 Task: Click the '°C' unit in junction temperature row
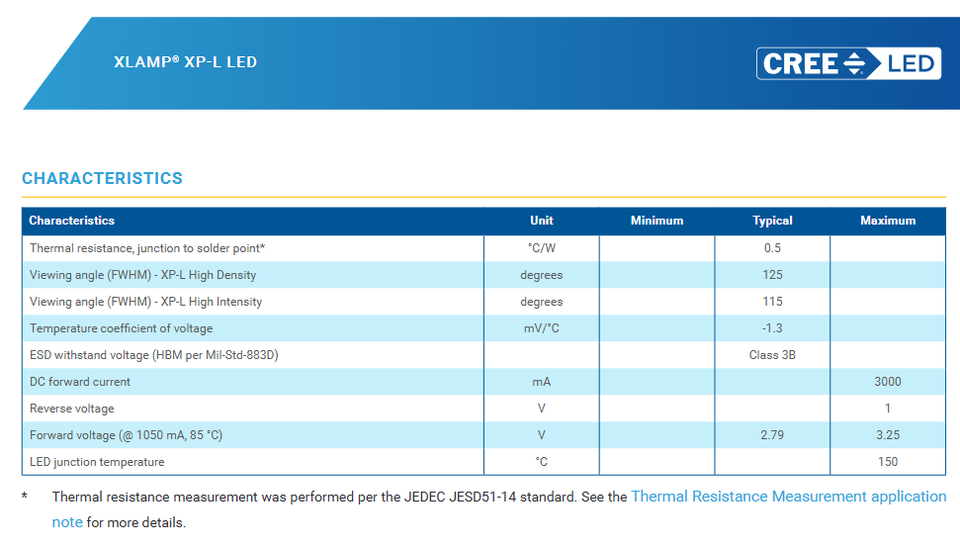[x=541, y=462]
